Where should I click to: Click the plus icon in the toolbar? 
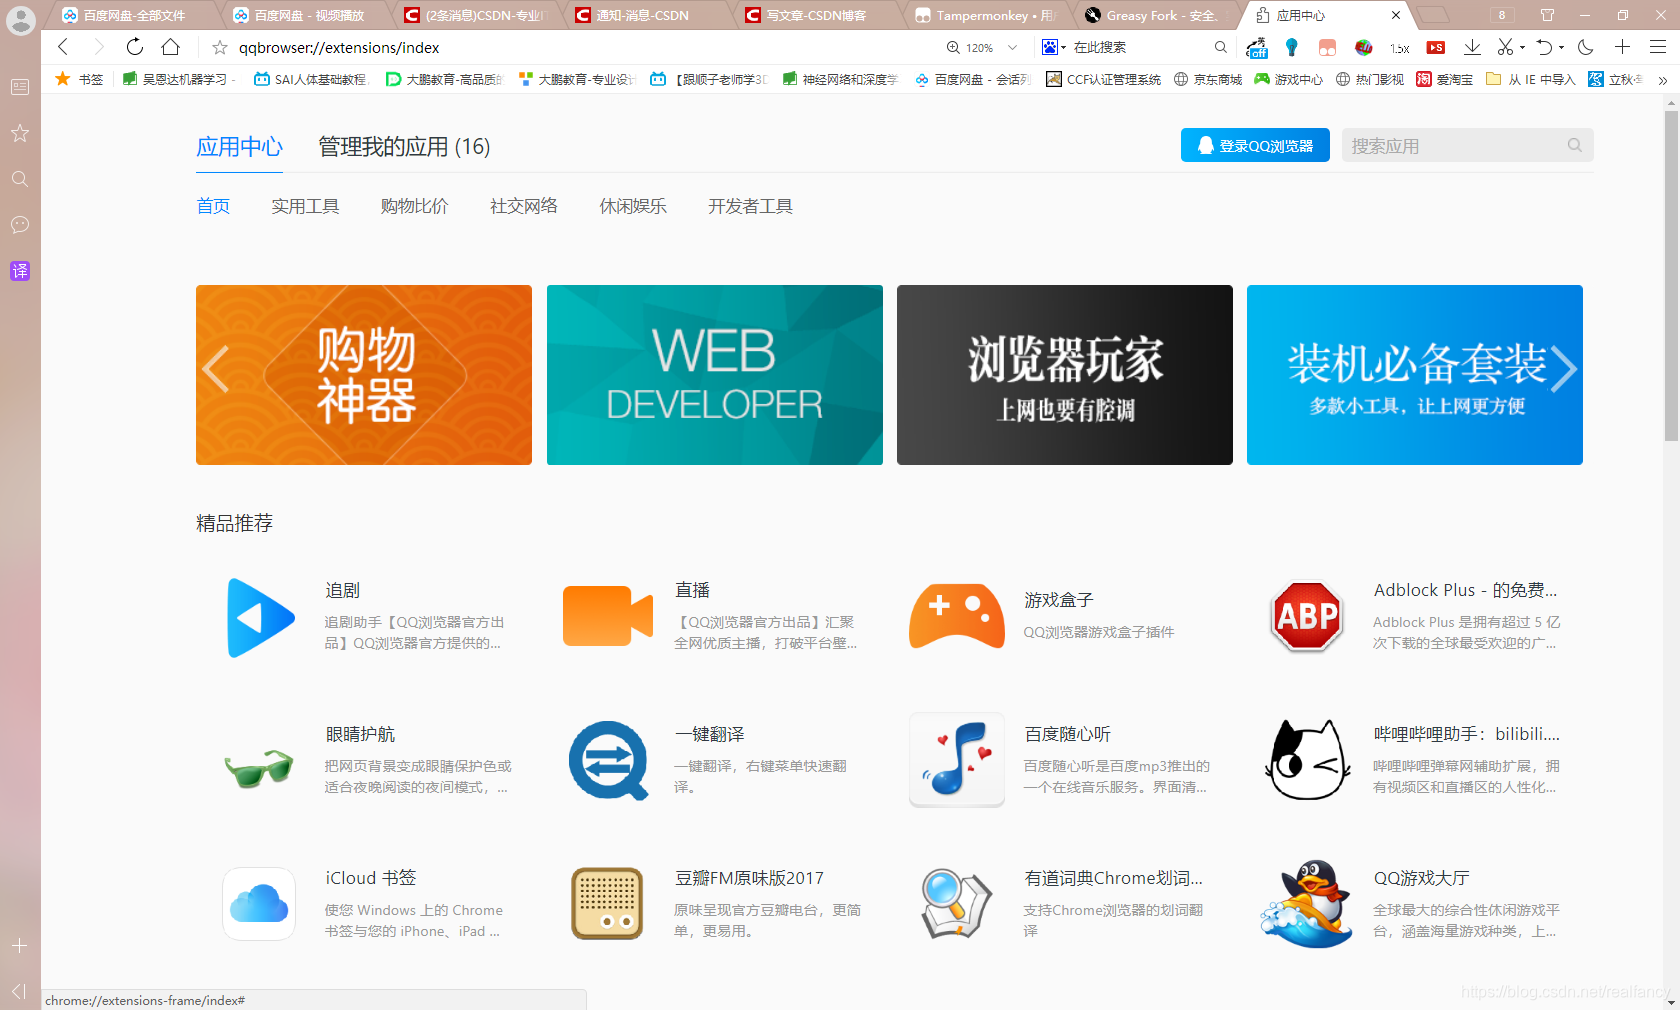[x=1622, y=47]
